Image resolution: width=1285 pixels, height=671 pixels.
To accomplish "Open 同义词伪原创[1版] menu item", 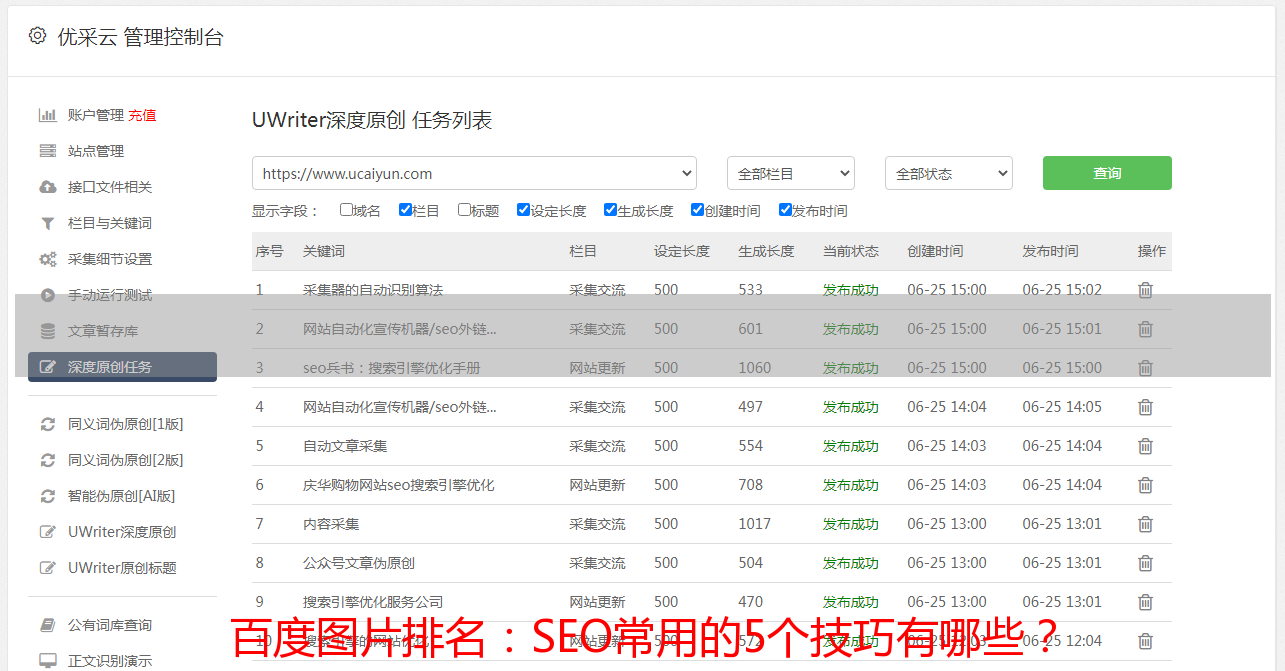I will (125, 424).
